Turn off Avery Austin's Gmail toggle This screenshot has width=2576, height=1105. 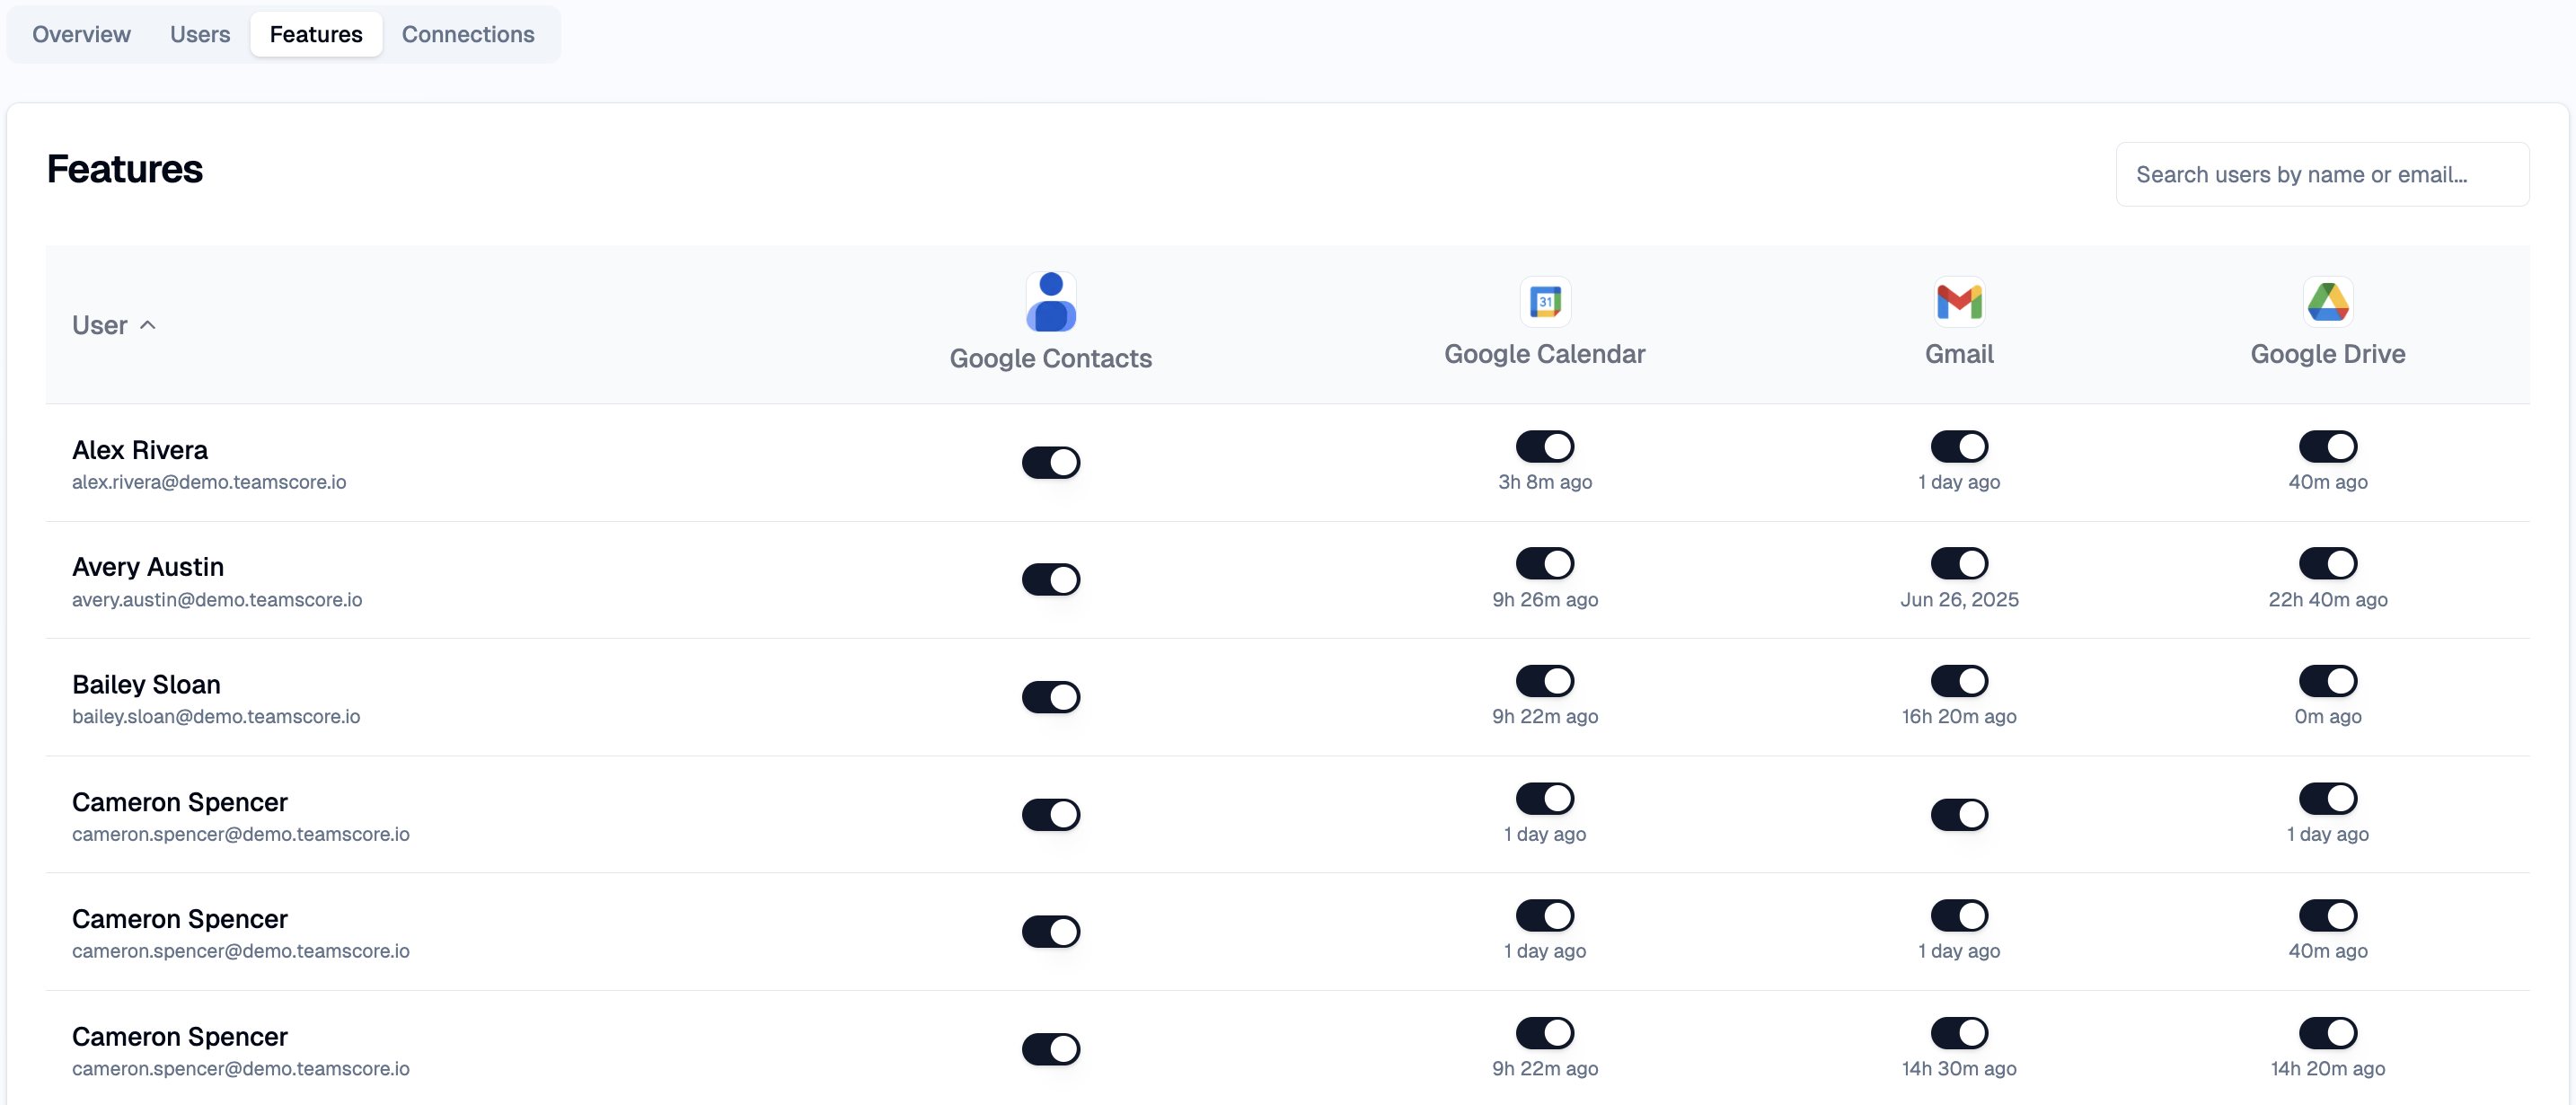(x=1958, y=563)
